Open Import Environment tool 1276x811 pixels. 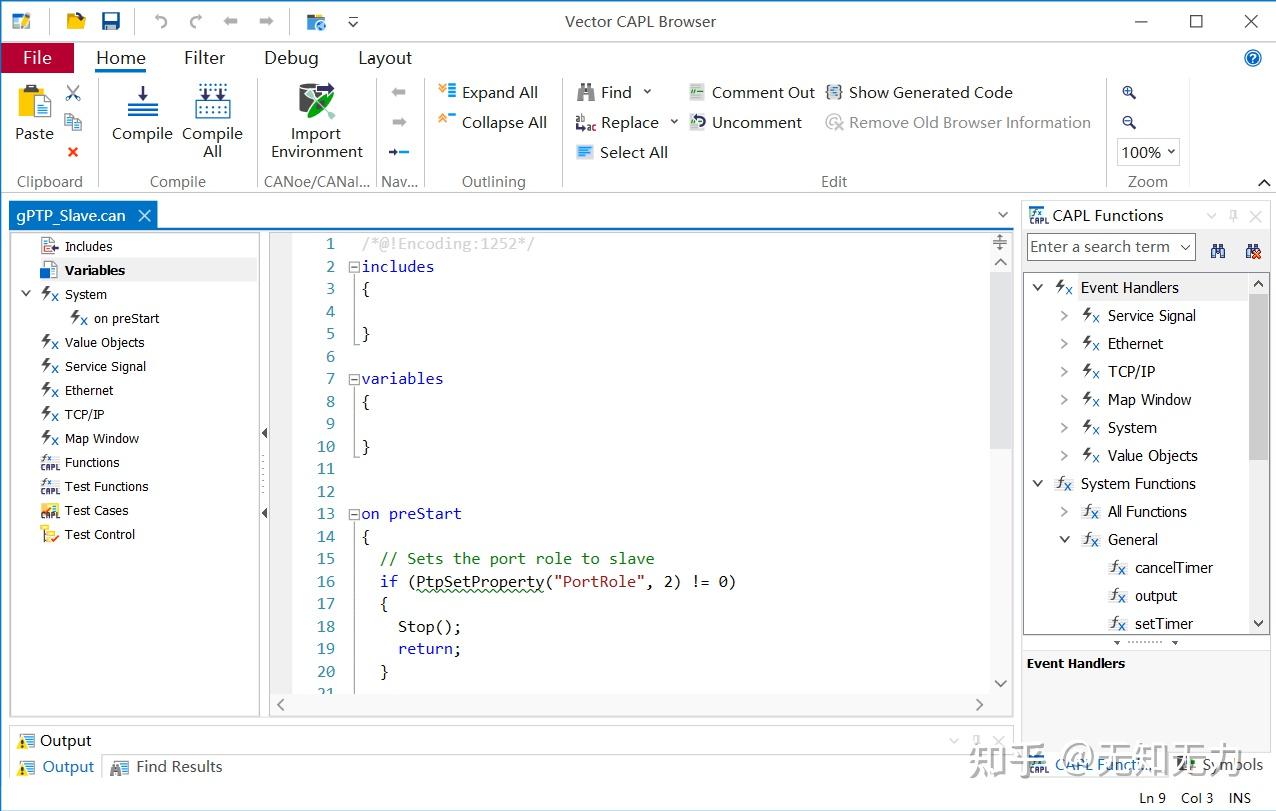(316, 102)
